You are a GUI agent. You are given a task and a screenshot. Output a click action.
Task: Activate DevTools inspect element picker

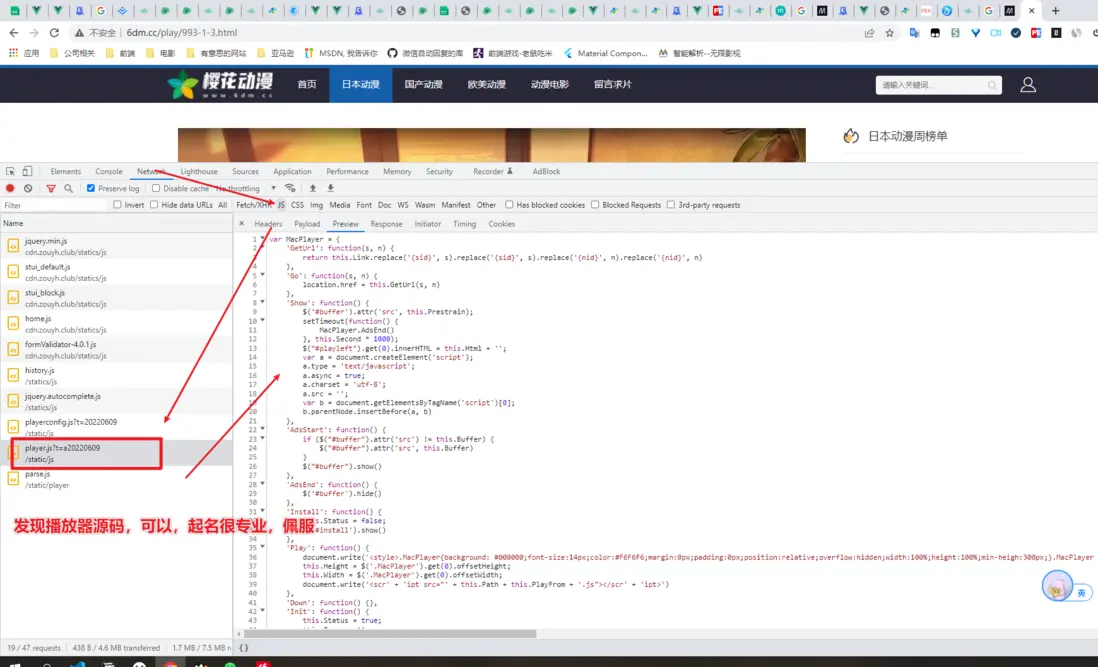[x=11, y=171]
